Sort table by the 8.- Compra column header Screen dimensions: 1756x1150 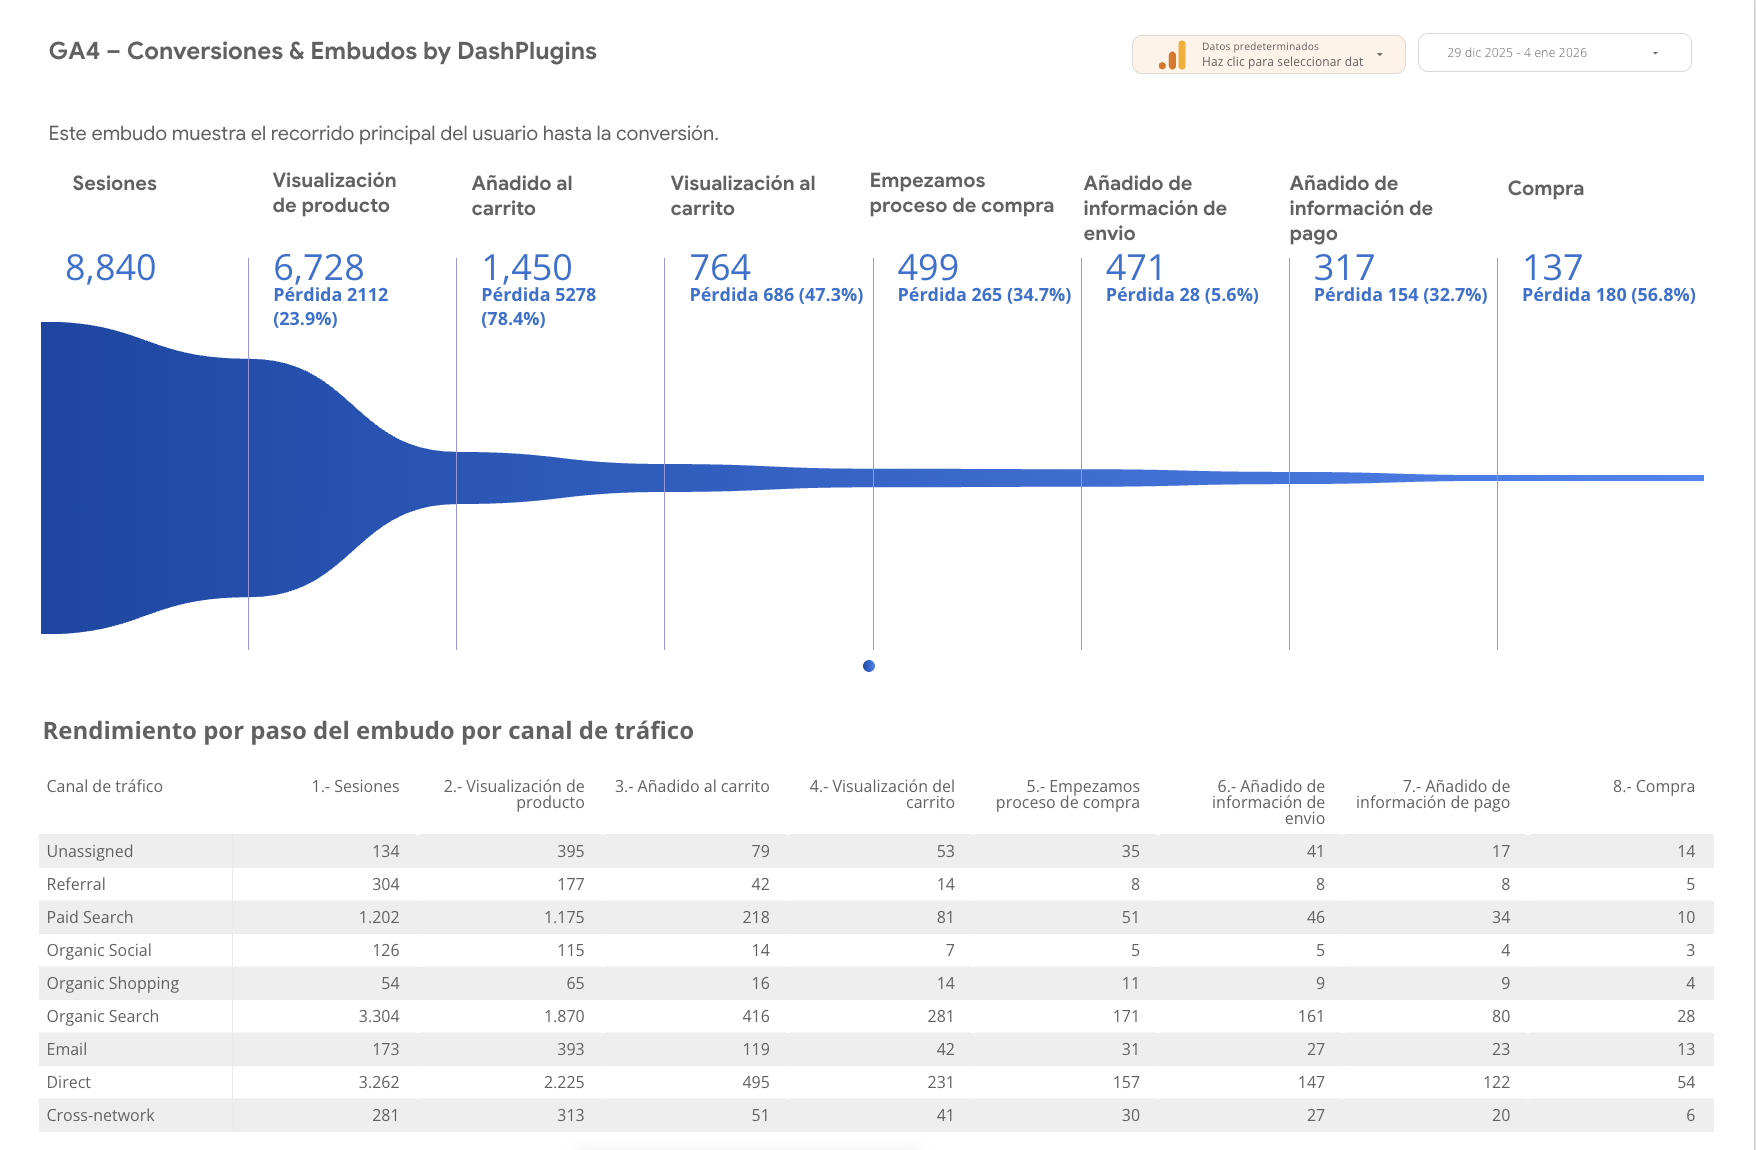tap(1653, 787)
